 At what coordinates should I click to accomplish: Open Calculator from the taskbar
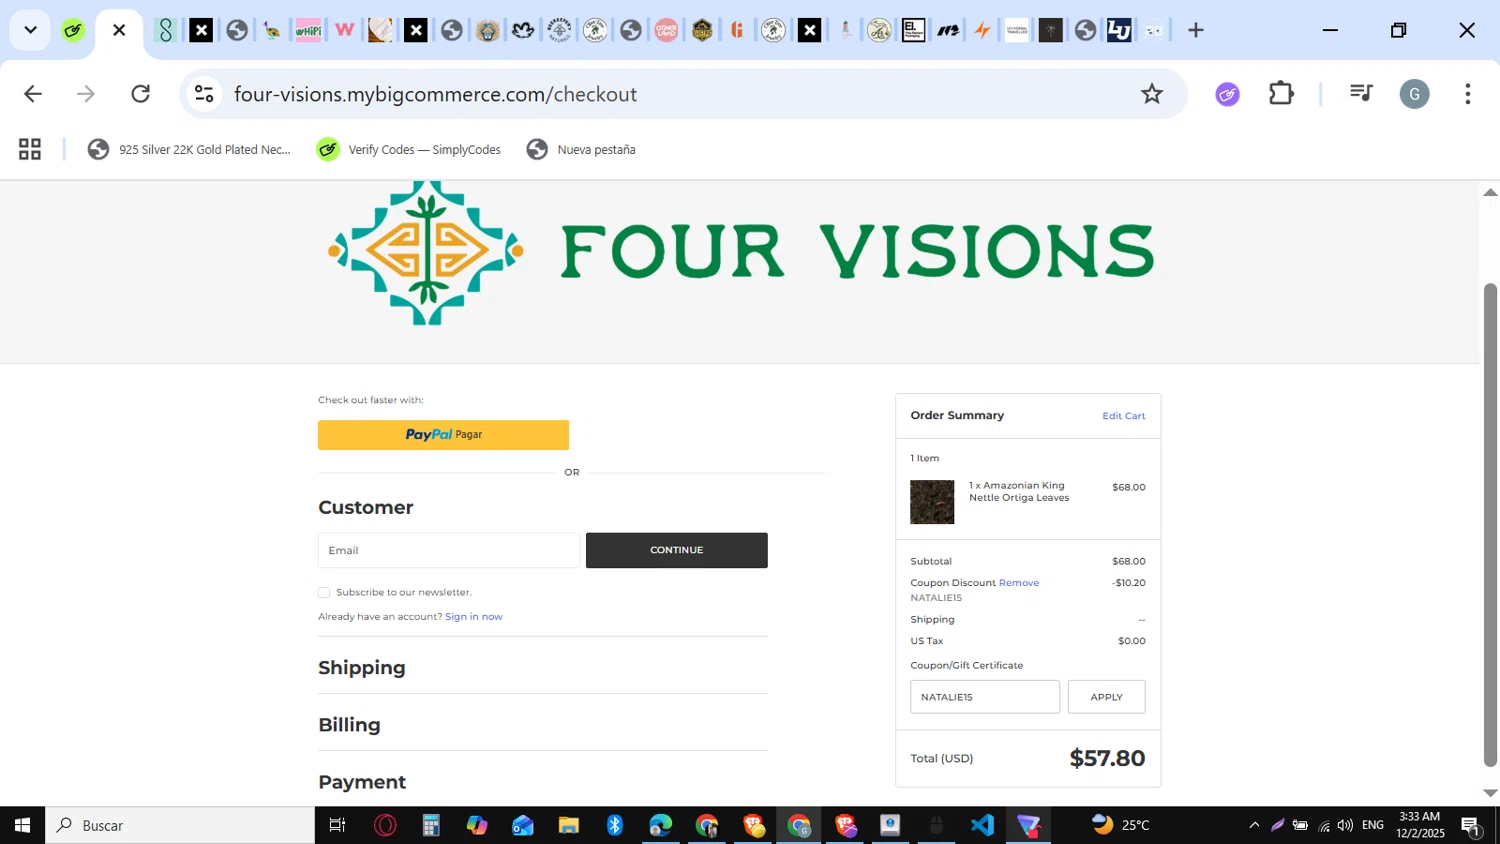(x=431, y=825)
